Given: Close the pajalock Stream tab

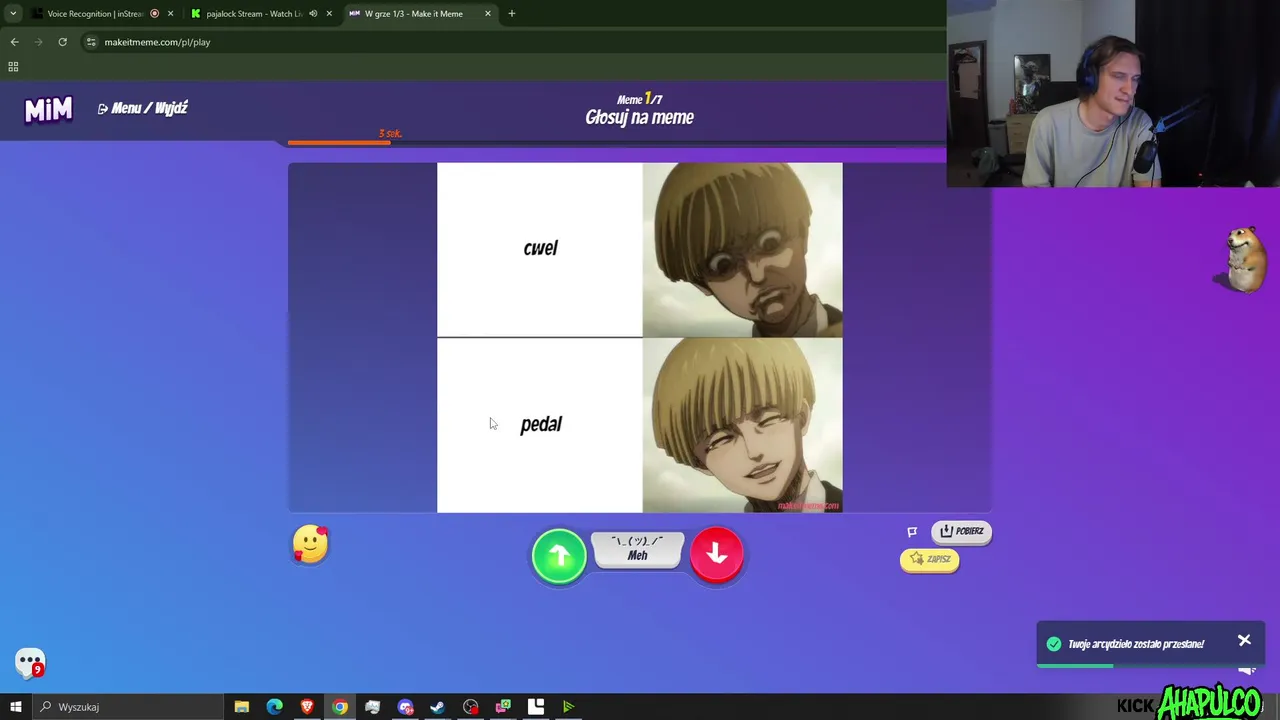Looking at the screenshot, I should click(x=329, y=14).
